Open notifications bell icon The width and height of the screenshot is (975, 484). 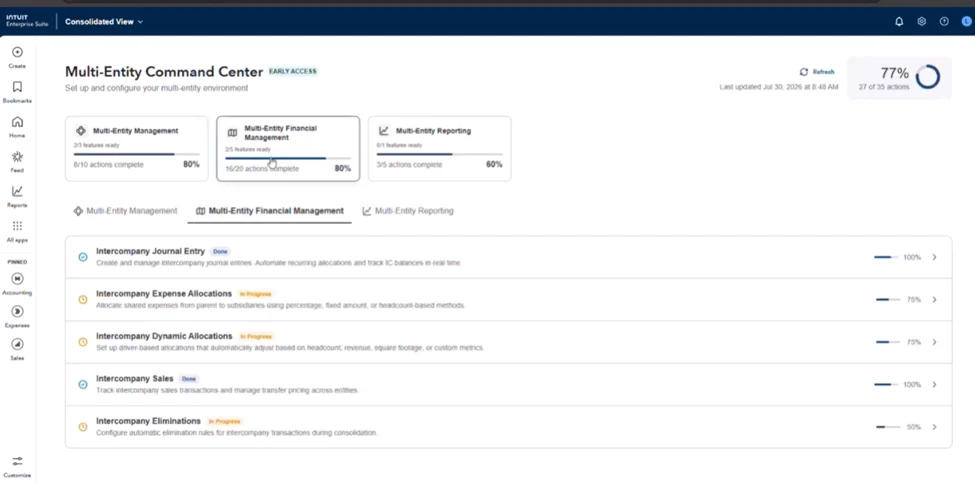coord(899,21)
